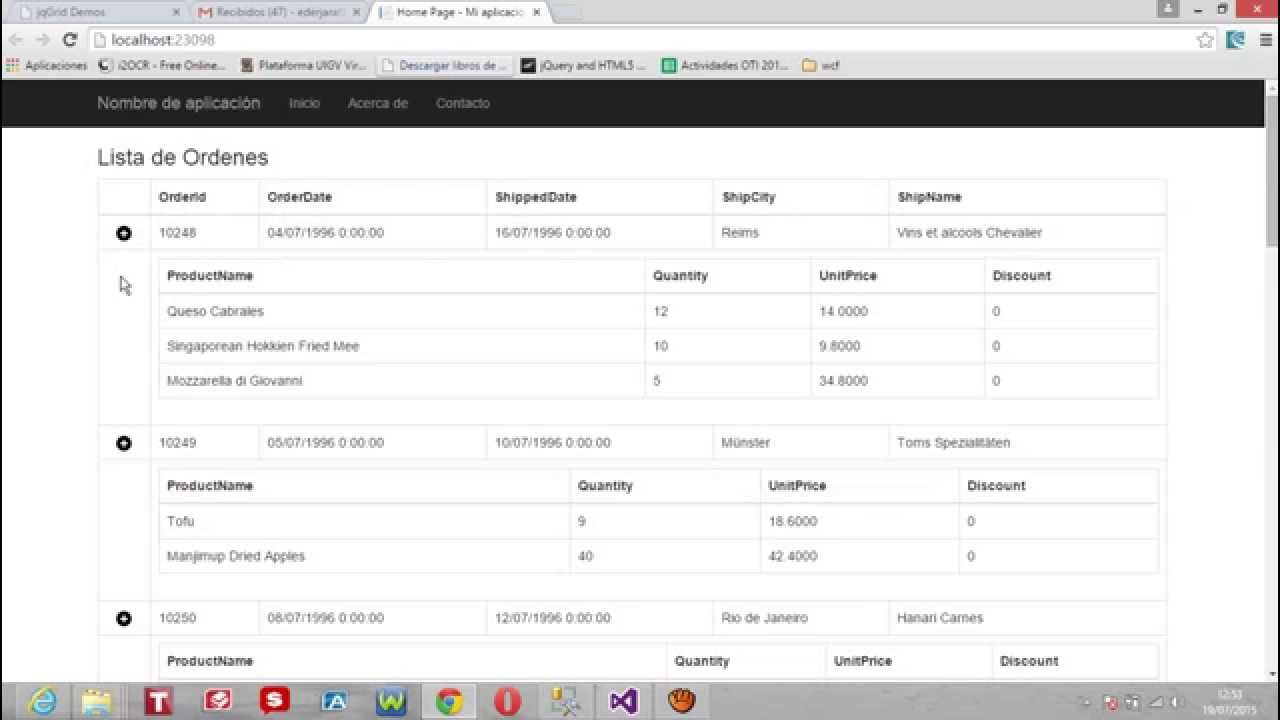Open jQuery and HTML5 bookmark

click(584, 66)
